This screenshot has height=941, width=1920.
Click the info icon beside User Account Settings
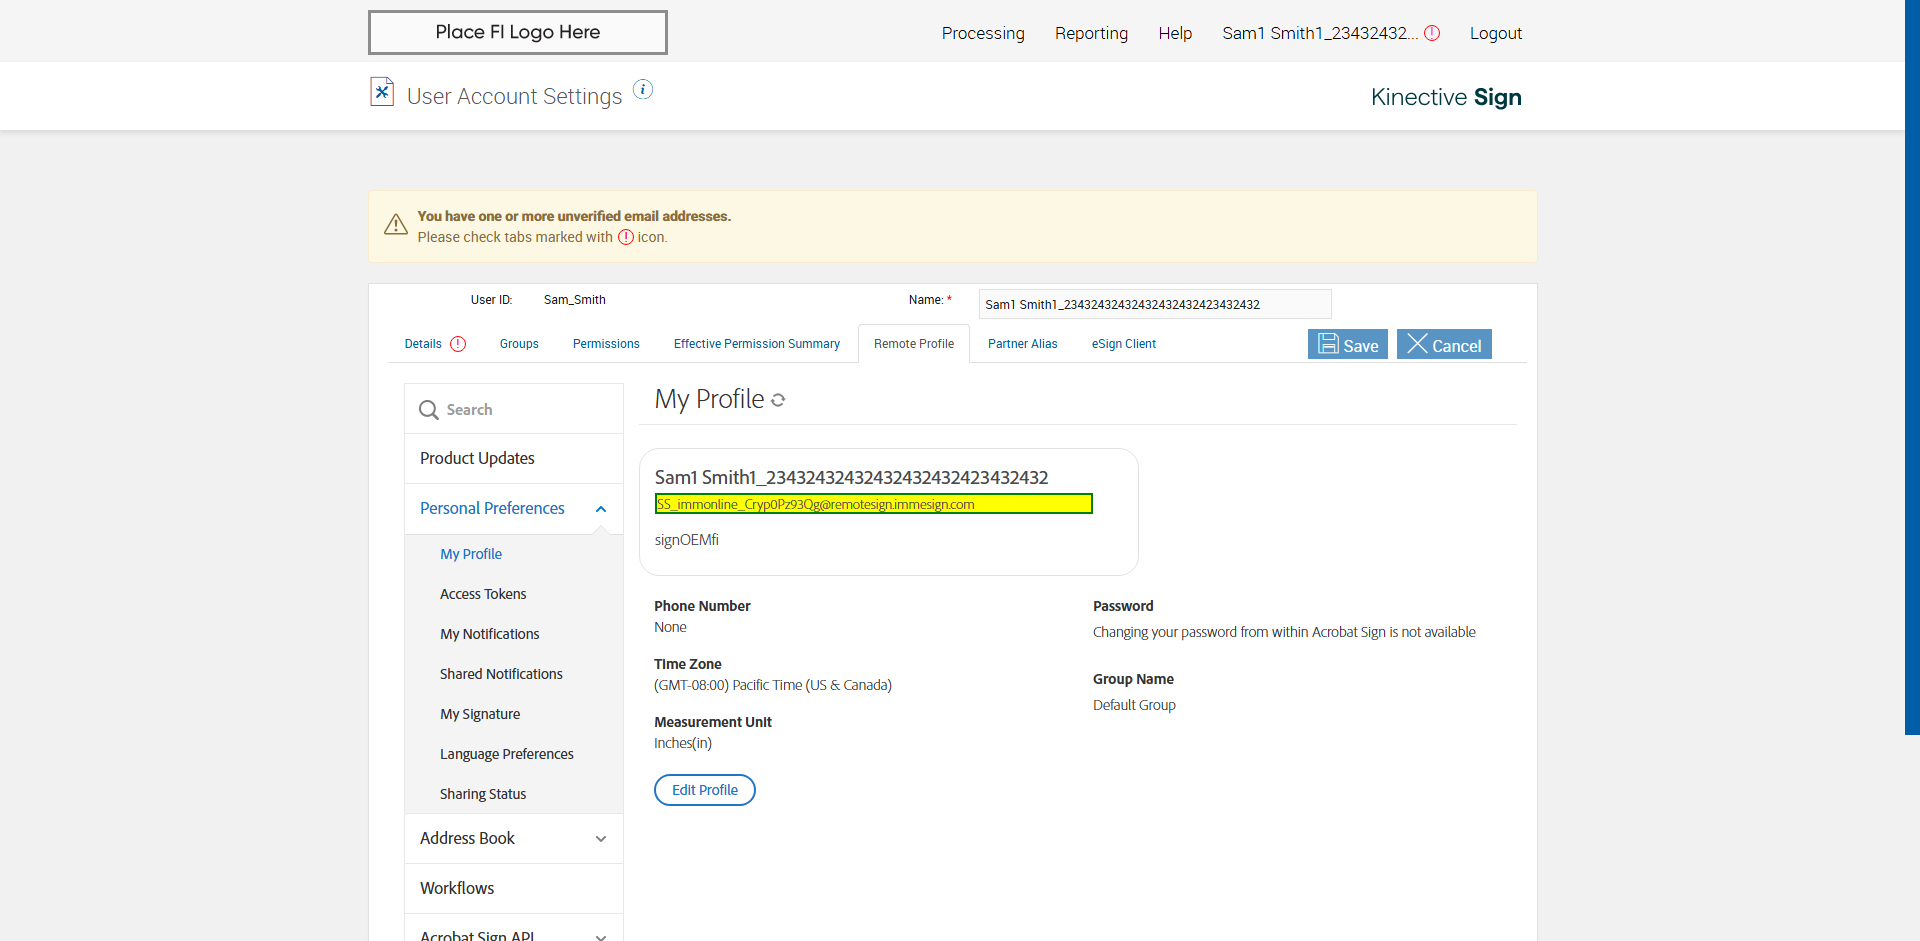click(643, 90)
